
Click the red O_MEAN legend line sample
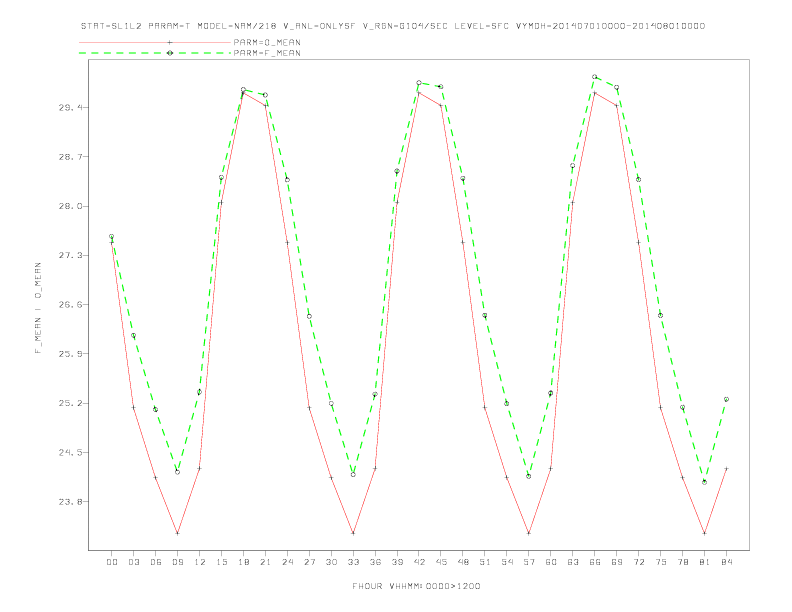tap(155, 42)
